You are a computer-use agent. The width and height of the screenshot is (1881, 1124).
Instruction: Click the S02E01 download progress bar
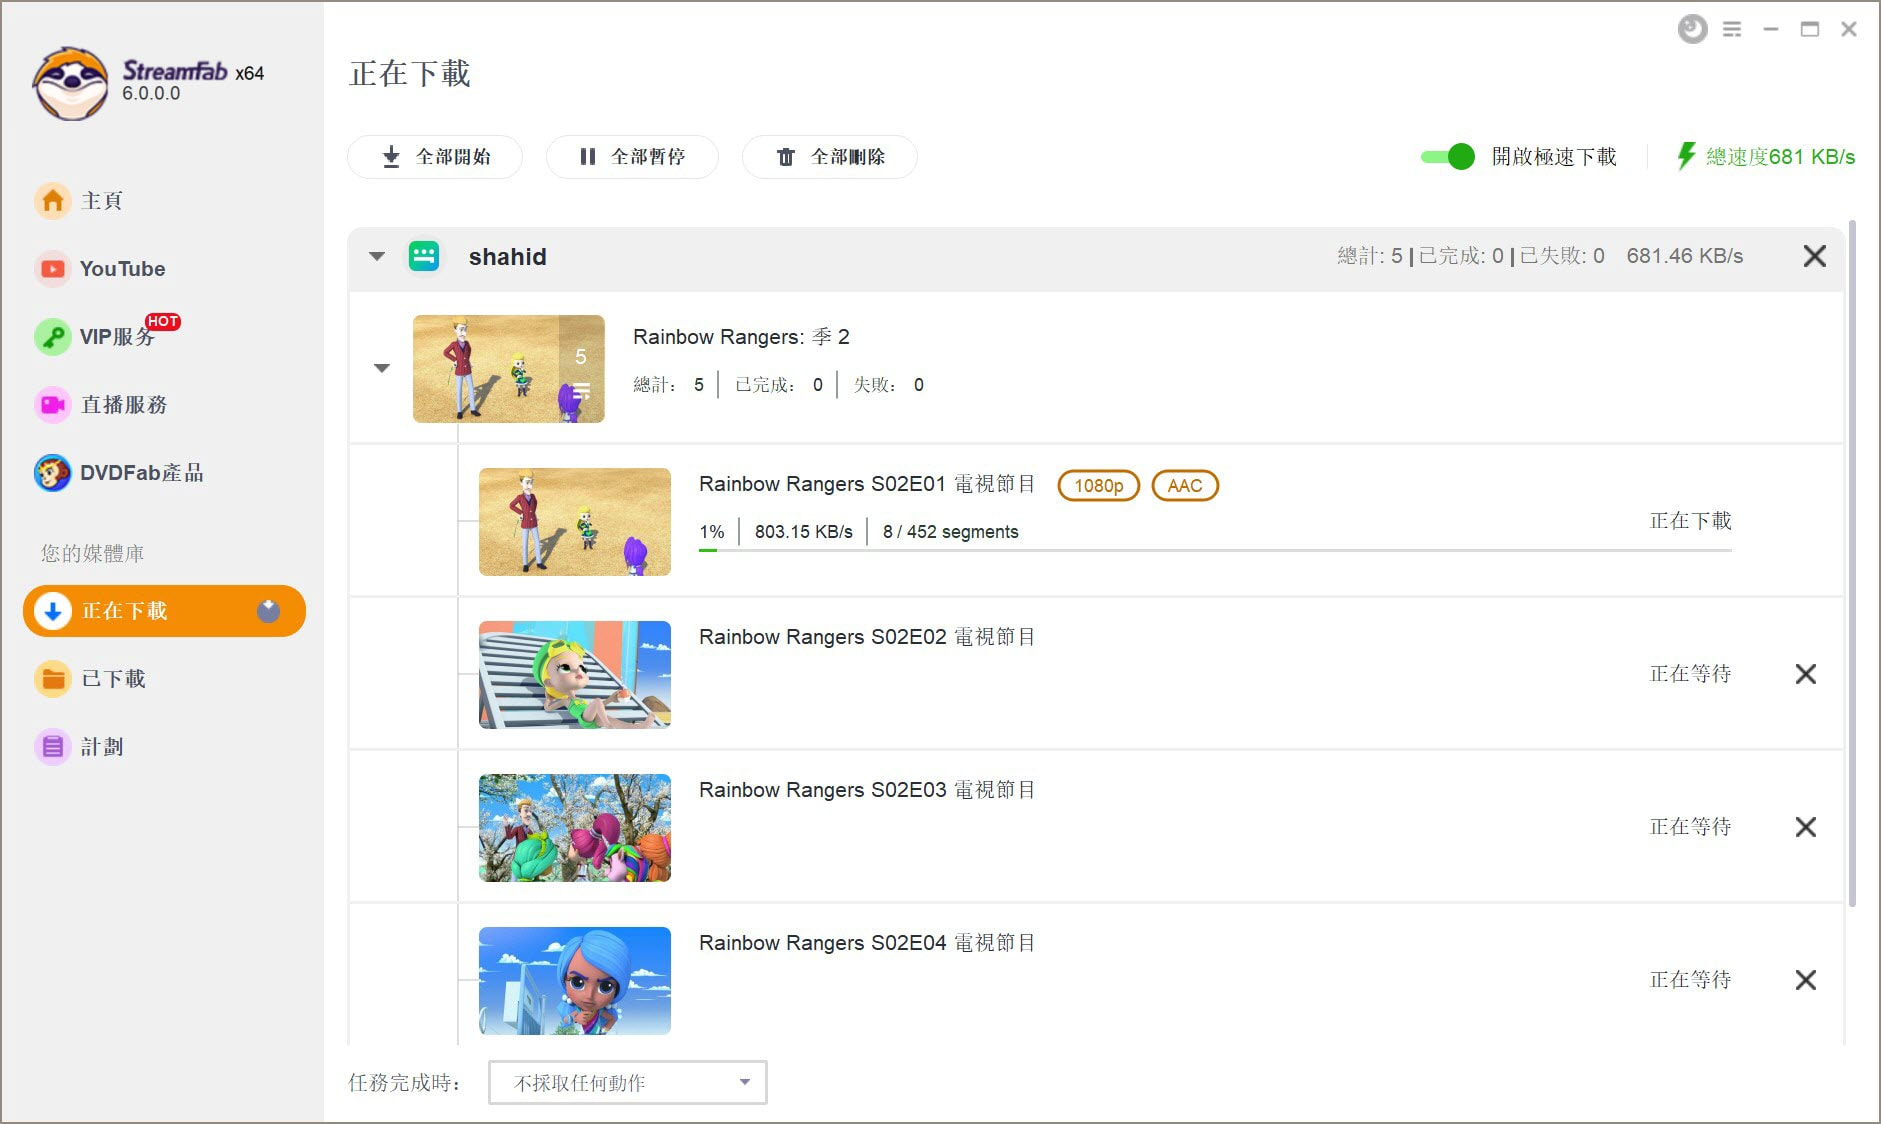click(1215, 550)
